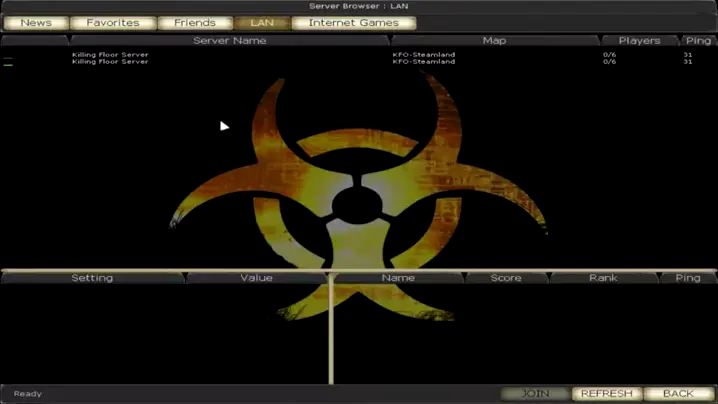Open the Friends tab
This screenshot has height=404, width=718.
coord(194,22)
